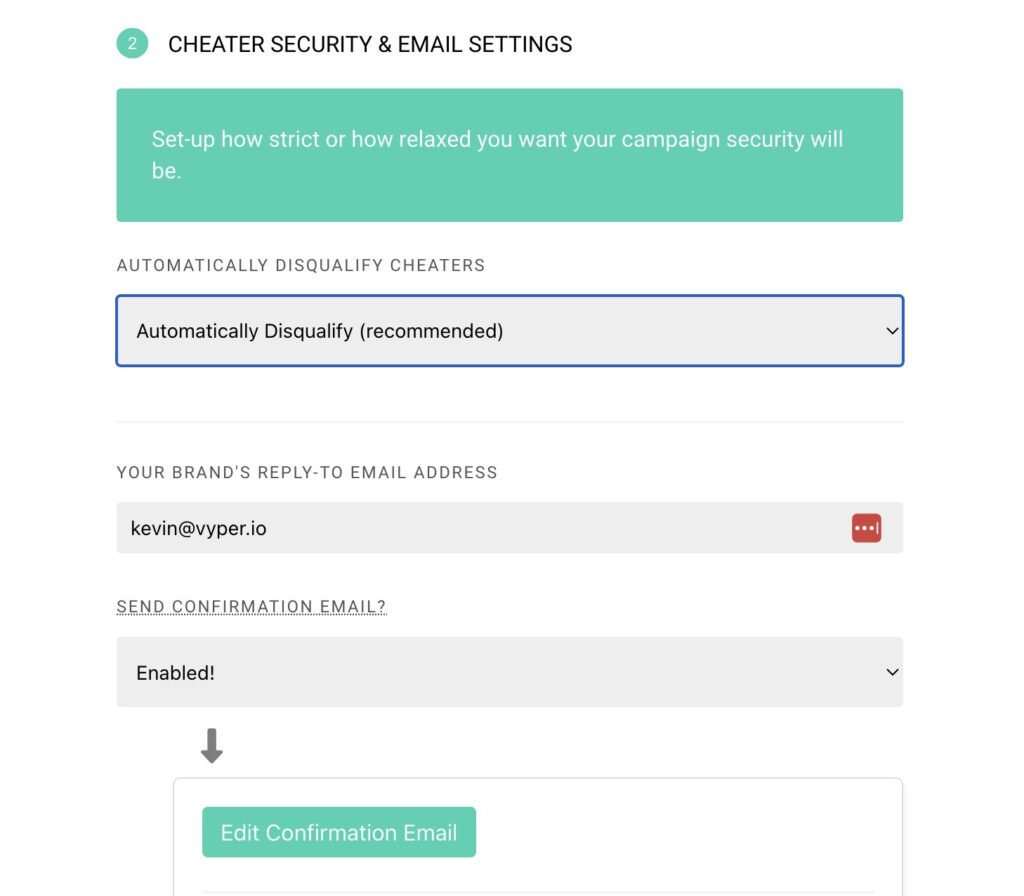This screenshot has width=1024, height=896.
Task: Click the 'Automatically Disqualify Cheaters' label
Action: pyautogui.click(x=301, y=266)
